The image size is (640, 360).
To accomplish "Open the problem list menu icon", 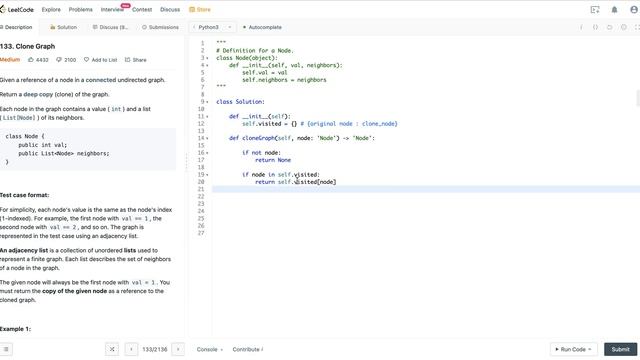I will (x=6, y=349).
